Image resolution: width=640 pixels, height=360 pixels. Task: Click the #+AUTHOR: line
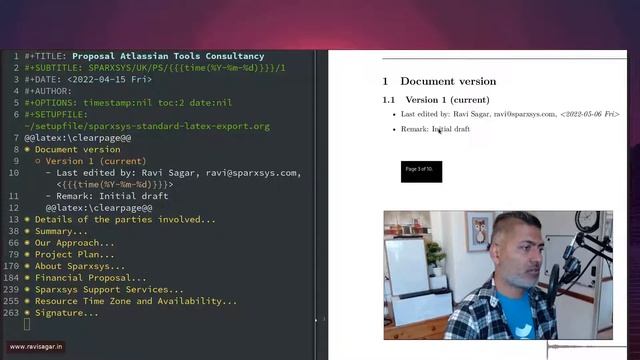(x=48, y=91)
